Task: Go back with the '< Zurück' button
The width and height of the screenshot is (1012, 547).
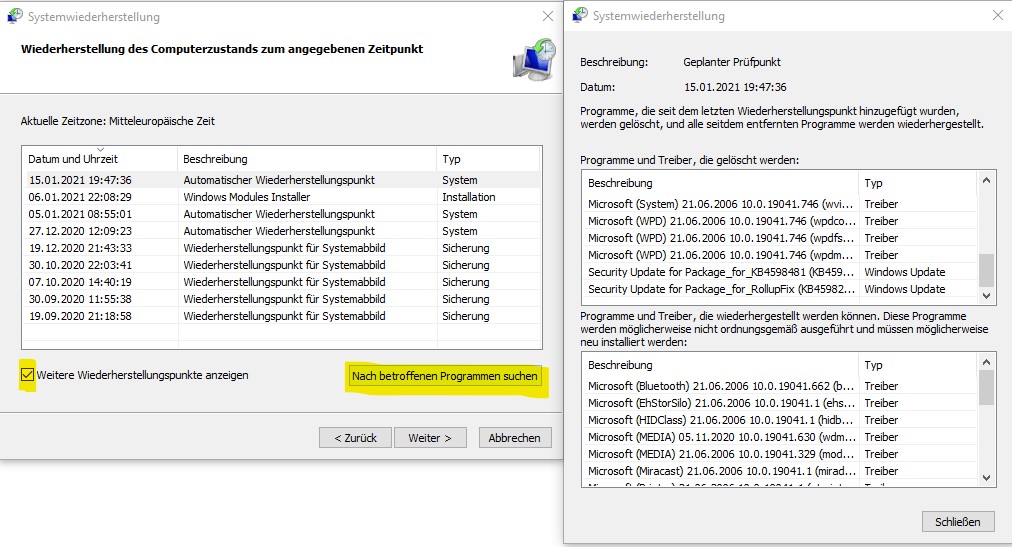Action: click(x=355, y=437)
